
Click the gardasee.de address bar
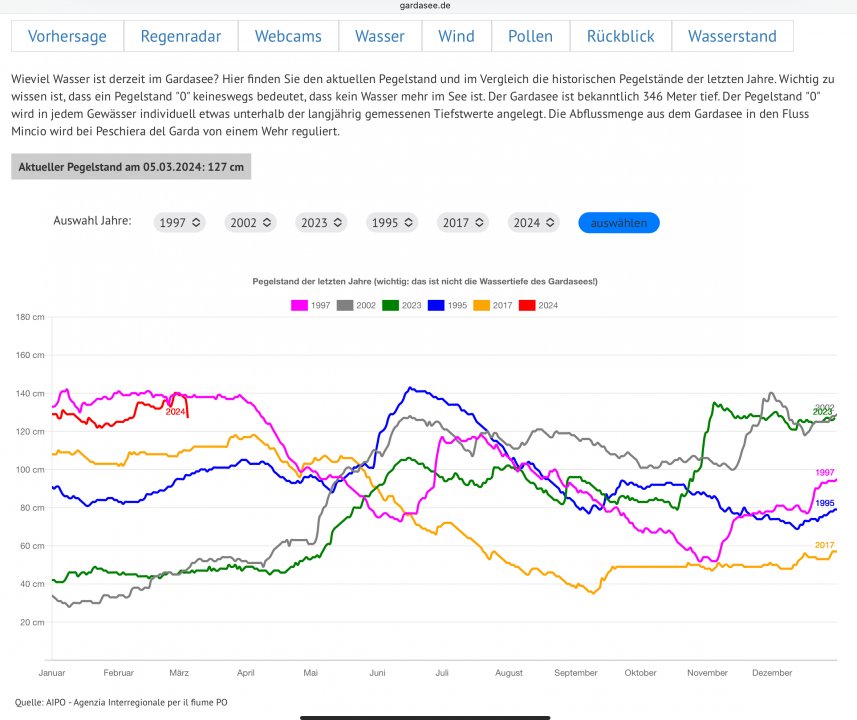tap(428, 6)
